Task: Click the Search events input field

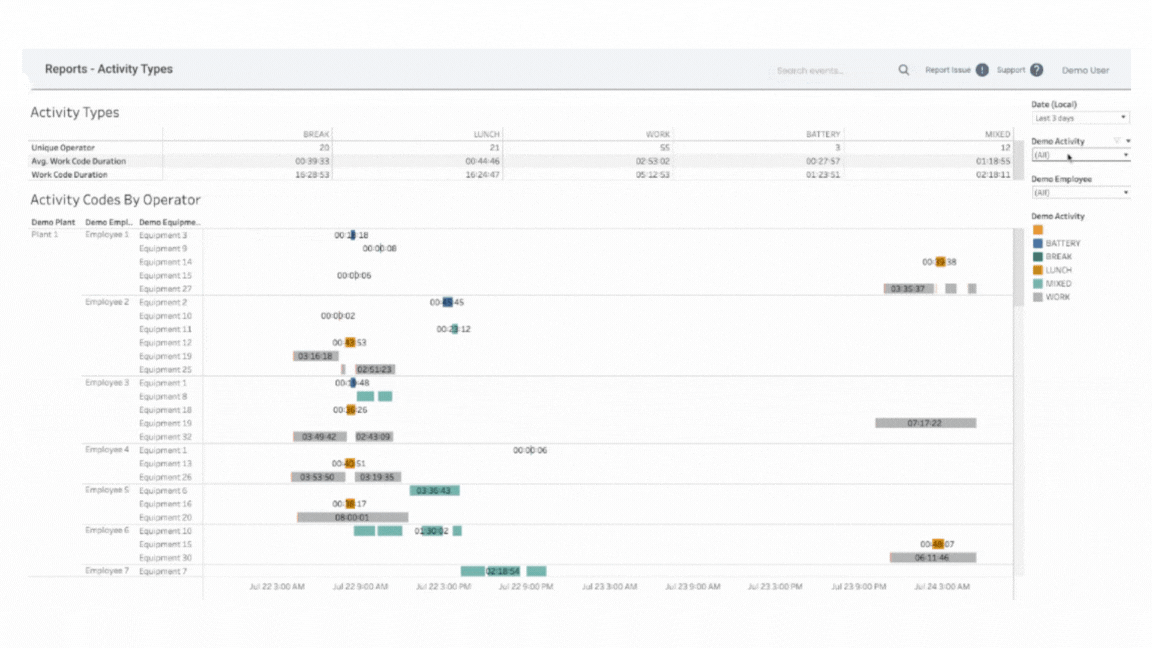Action: tap(820, 69)
